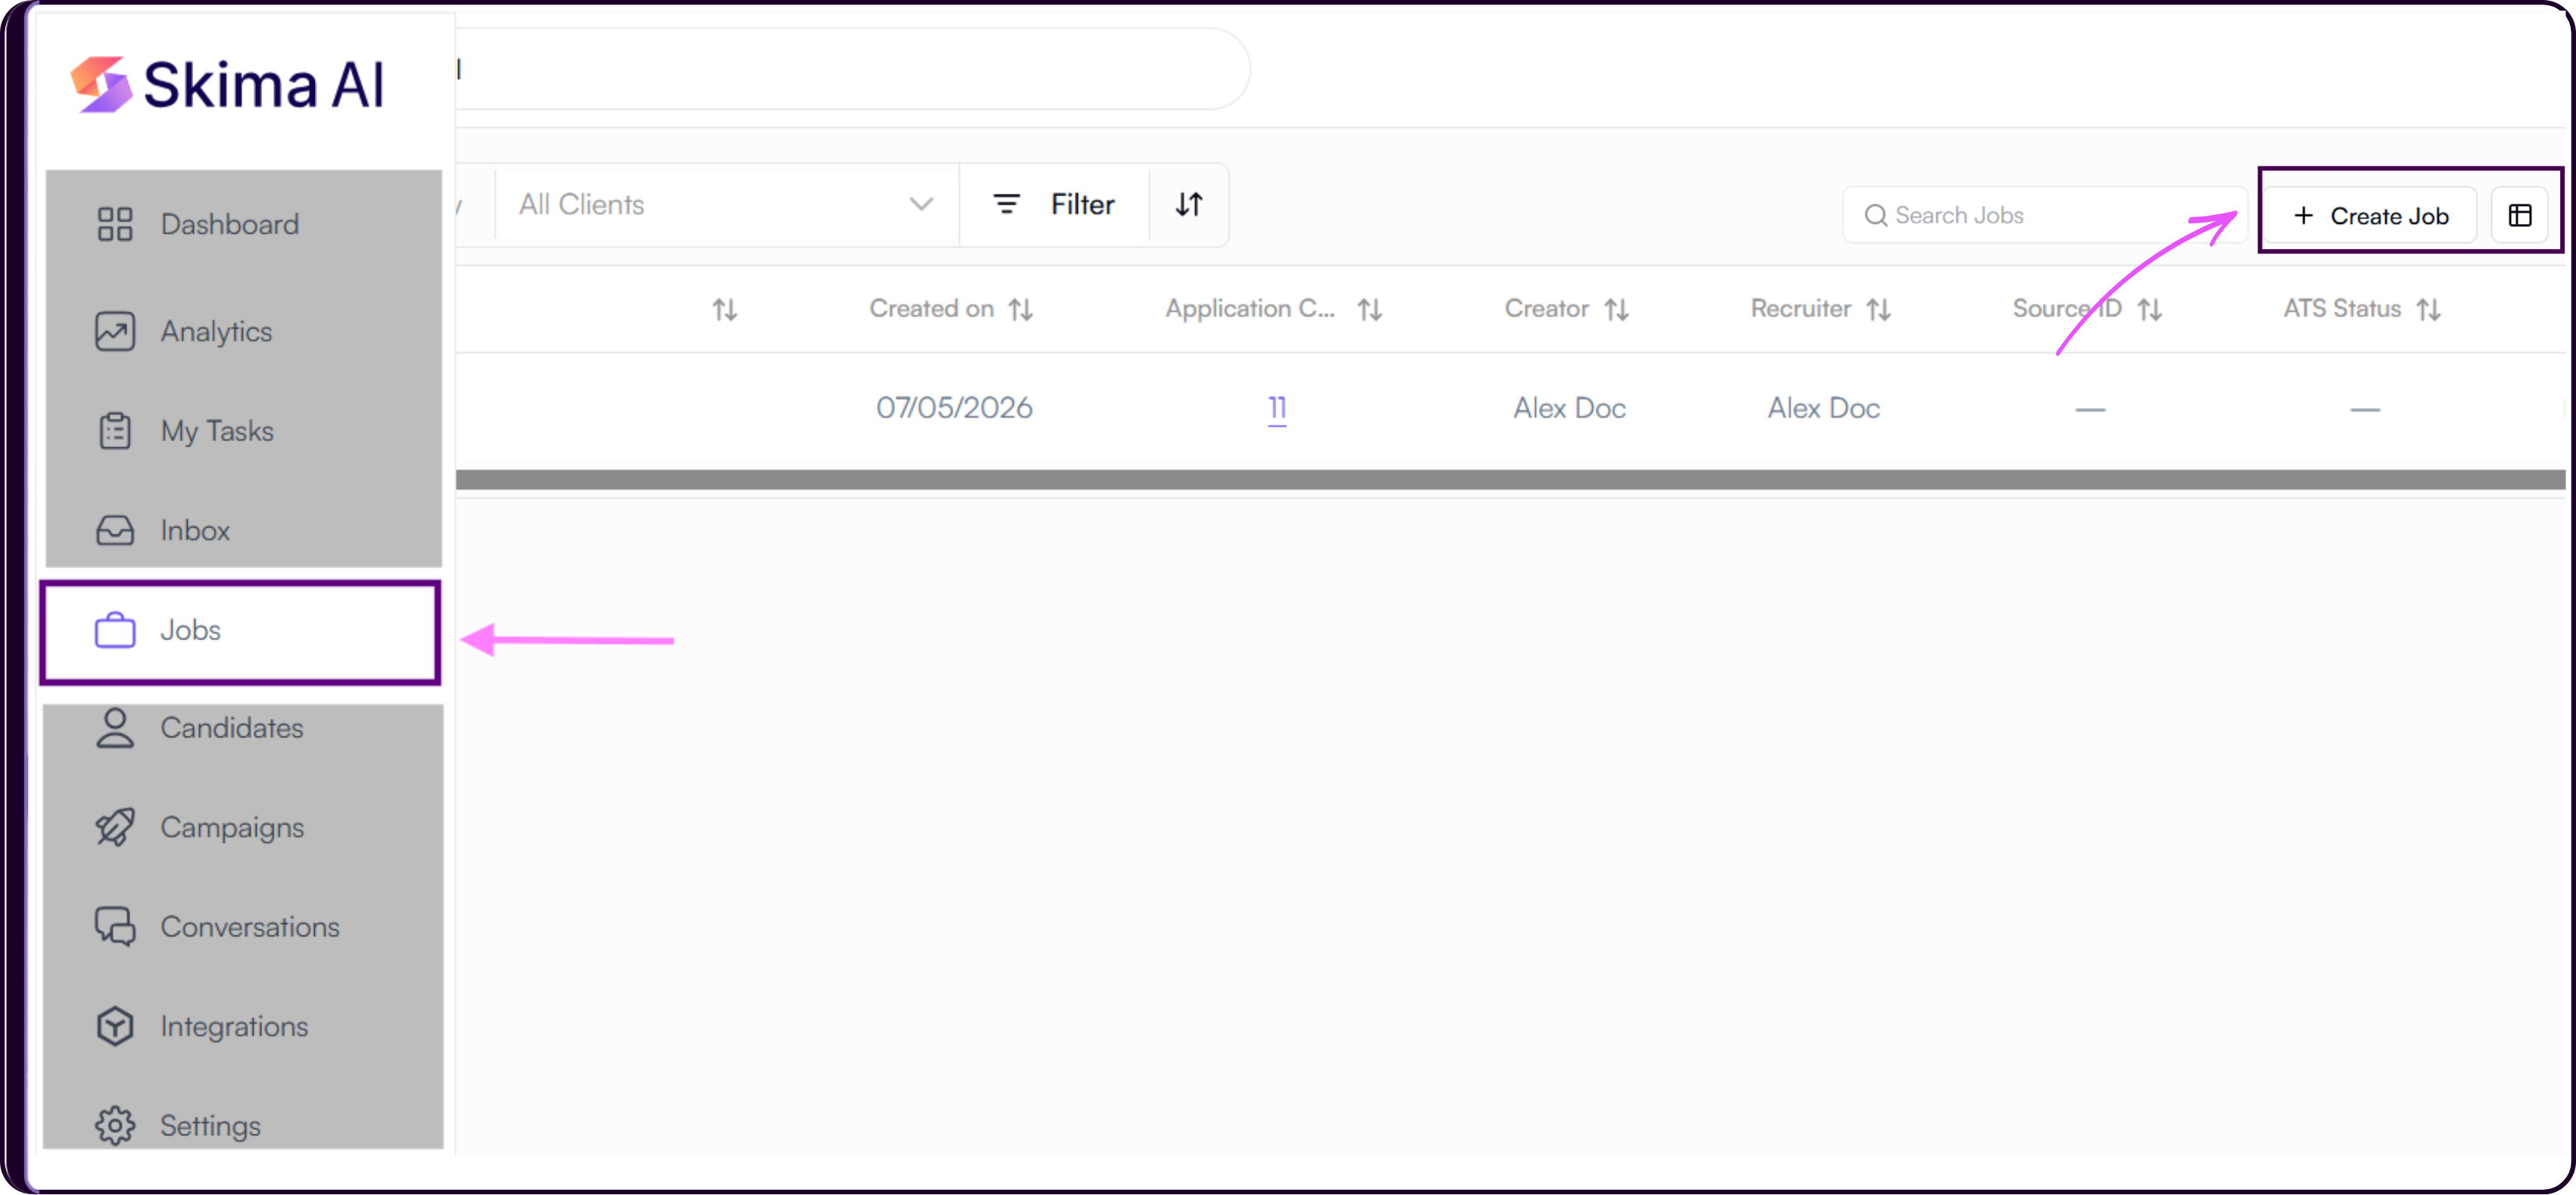Click Alex Doc in the Creator column
The image size is (2576, 1195).
tap(1569, 408)
